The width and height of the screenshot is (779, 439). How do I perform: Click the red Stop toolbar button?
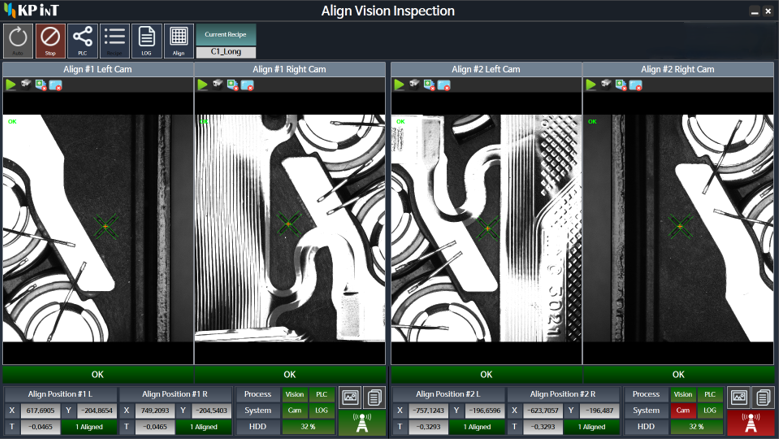[x=50, y=41]
